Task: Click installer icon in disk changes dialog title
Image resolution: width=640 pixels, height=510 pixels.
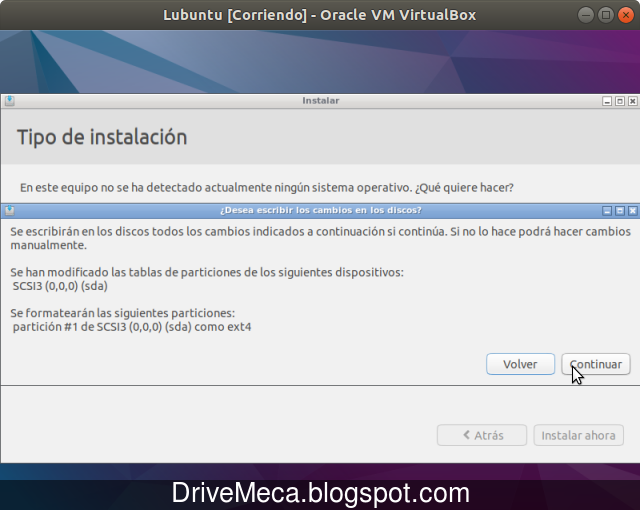Action: point(9,211)
